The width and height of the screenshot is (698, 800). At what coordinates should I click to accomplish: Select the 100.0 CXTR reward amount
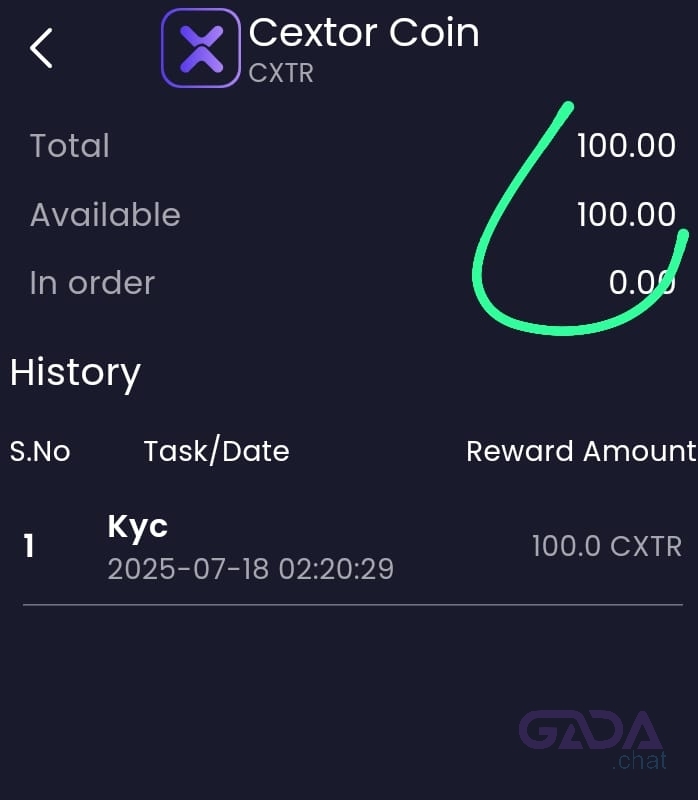point(607,546)
